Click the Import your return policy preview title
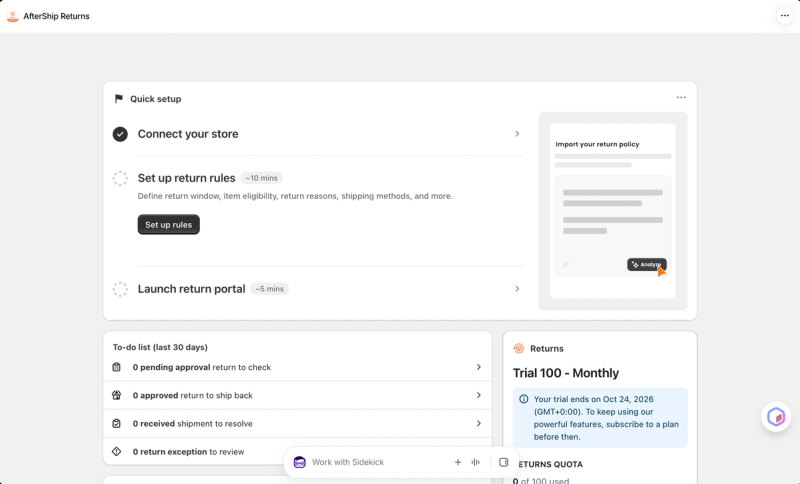Image resolution: width=800 pixels, height=484 pixels. (x=597, y=144)
